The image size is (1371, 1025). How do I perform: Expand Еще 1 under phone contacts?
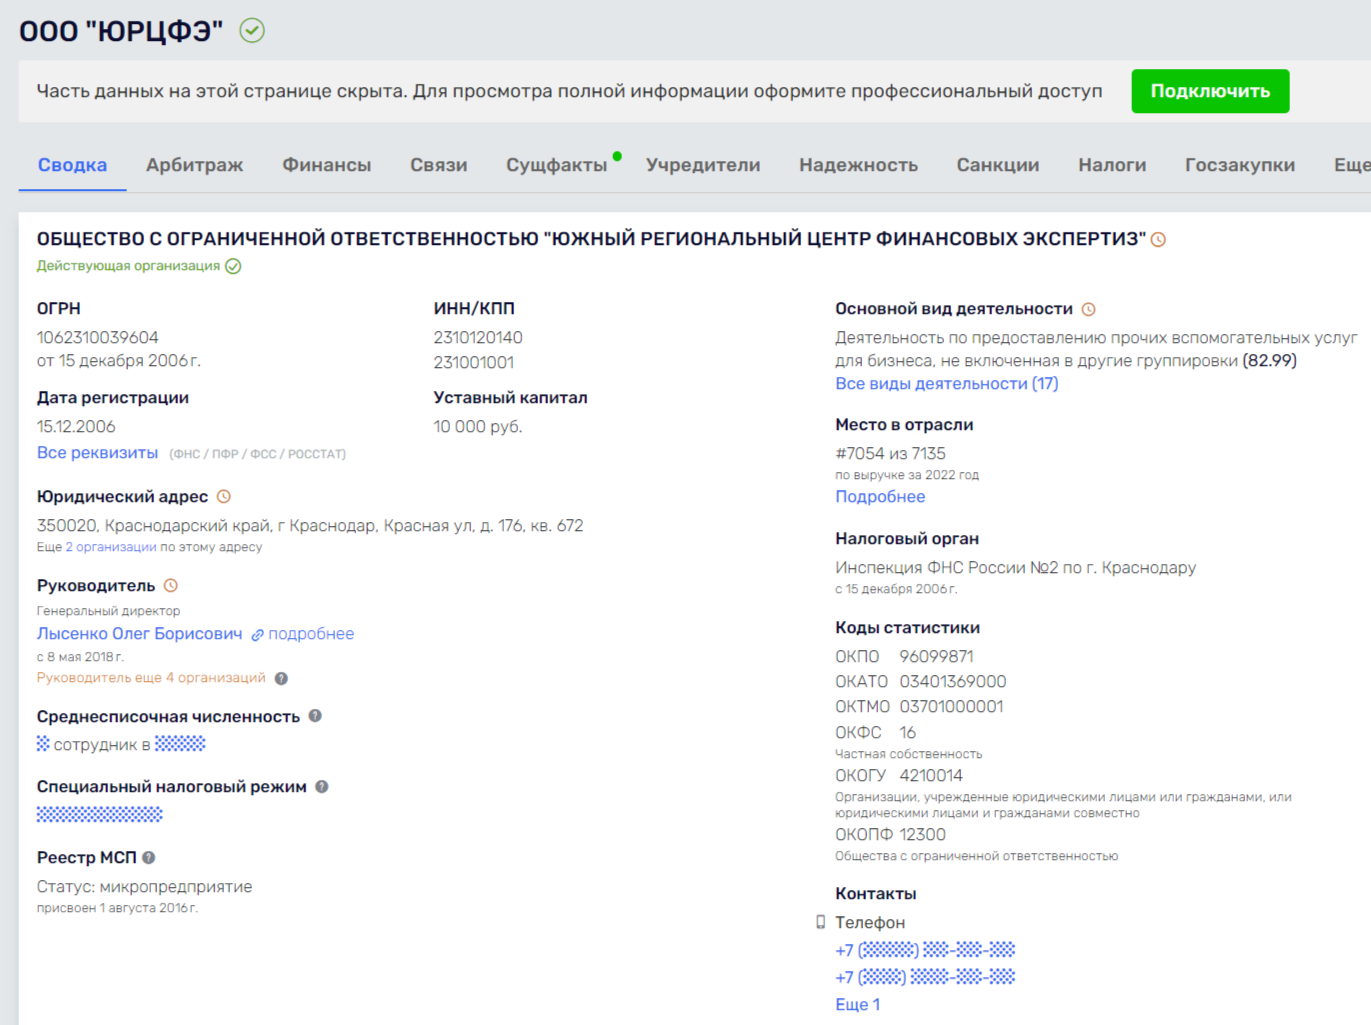tap(858, 1005)
